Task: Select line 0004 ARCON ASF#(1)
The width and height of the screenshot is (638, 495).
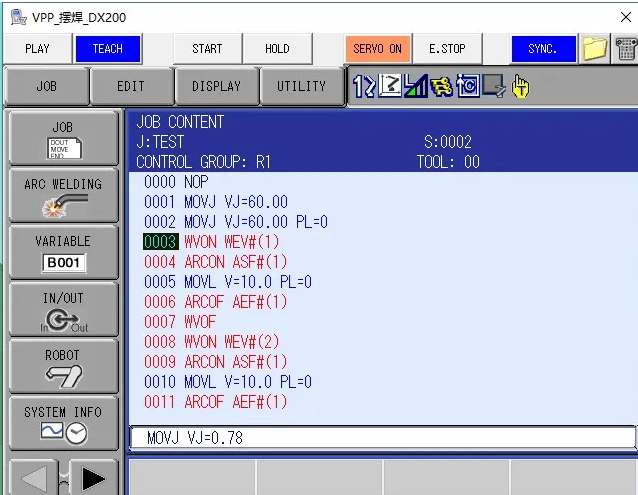Action: [x=215, y=262]
